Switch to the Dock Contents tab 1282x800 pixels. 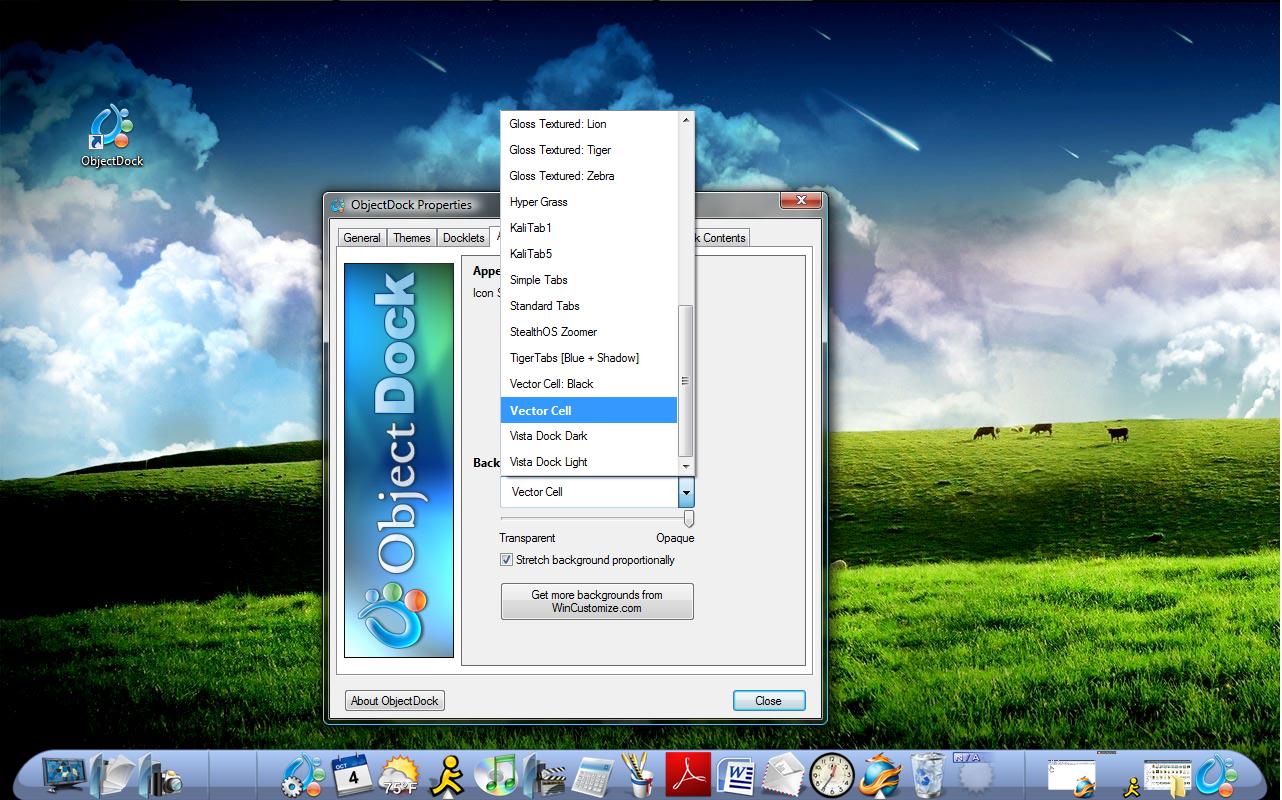[722, 238]
